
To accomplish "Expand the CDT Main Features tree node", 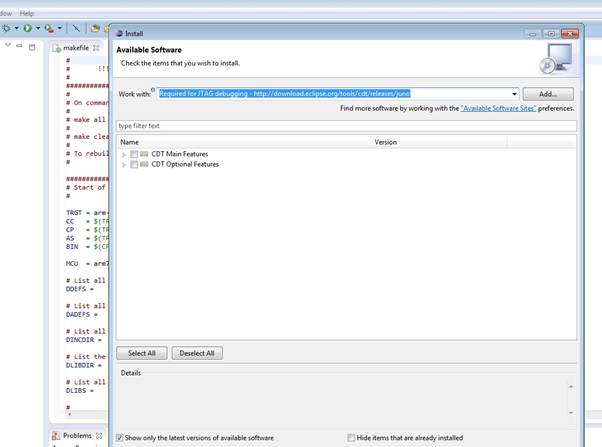I will pos(124,154).
